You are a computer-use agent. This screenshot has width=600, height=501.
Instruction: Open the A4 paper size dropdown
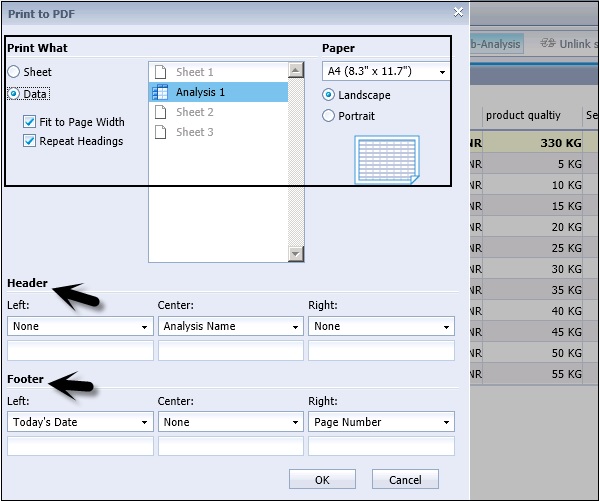click(386, 72)
